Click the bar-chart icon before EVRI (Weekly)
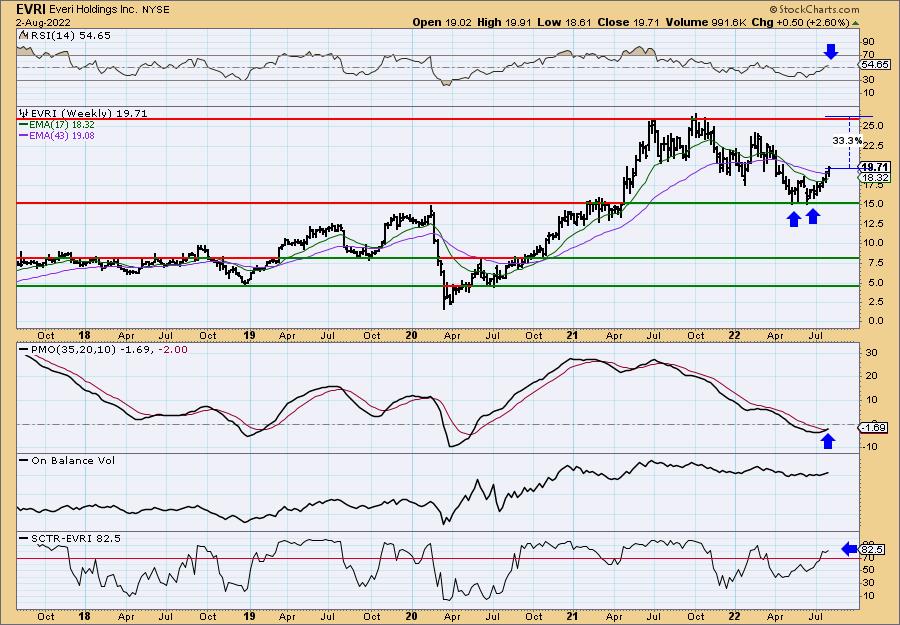Screen dimensions: 900x625 click(x=24, y=113)
